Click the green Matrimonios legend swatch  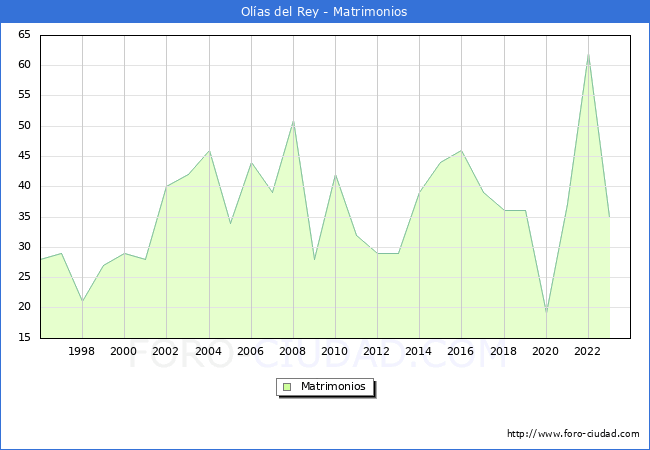[x=287, y=387]
